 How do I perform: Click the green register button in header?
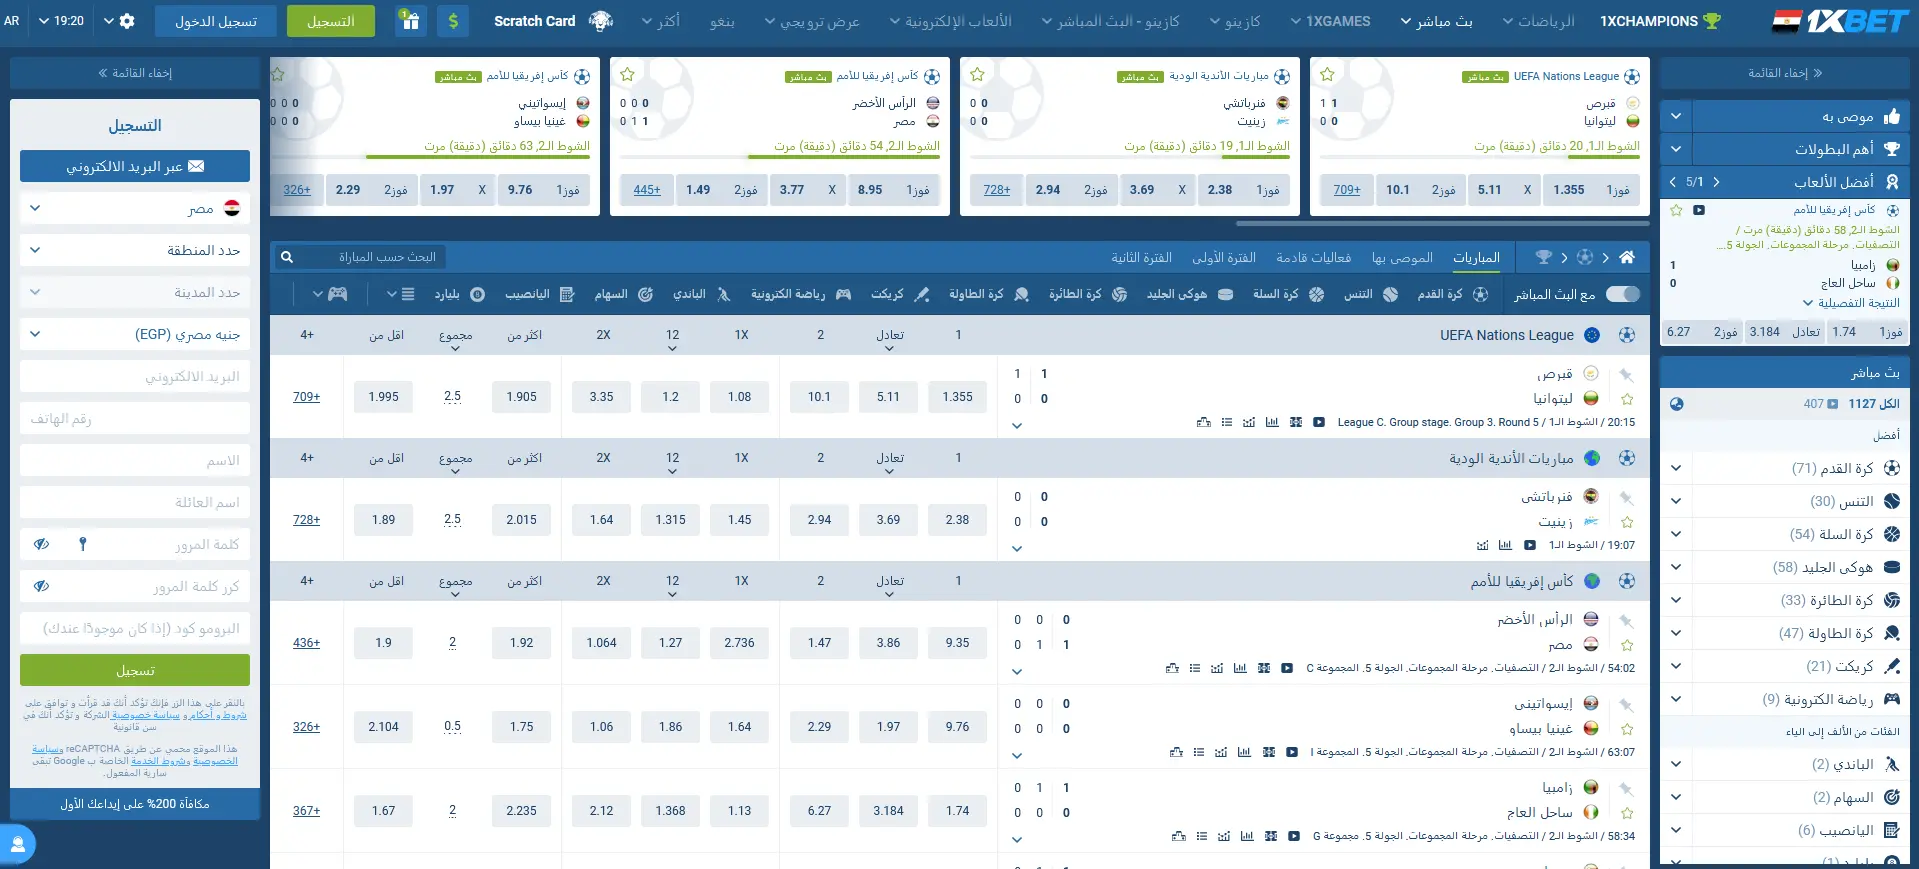point(331,21)
